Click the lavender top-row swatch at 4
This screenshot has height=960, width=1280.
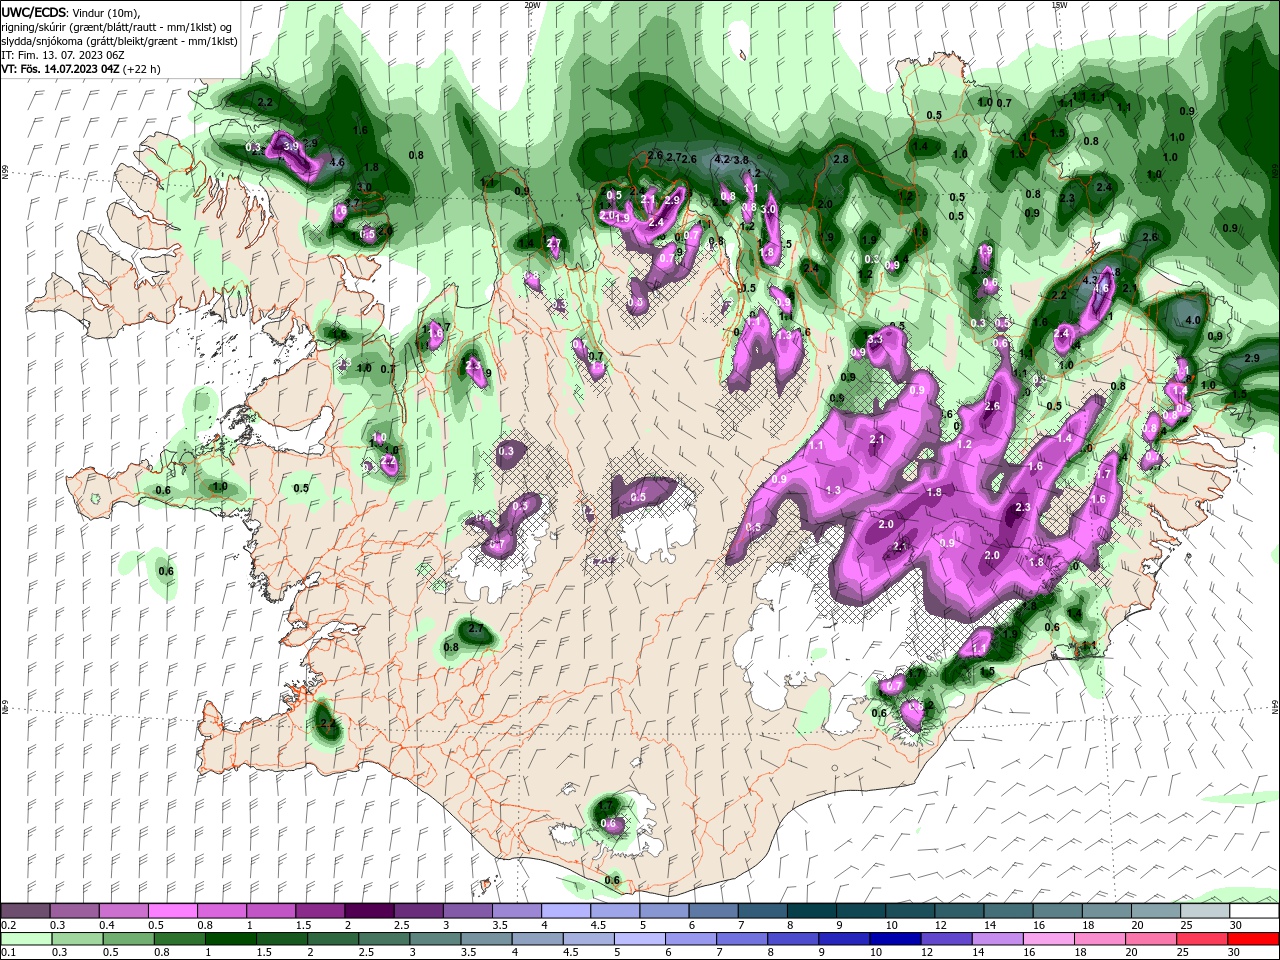click(565, 911)
